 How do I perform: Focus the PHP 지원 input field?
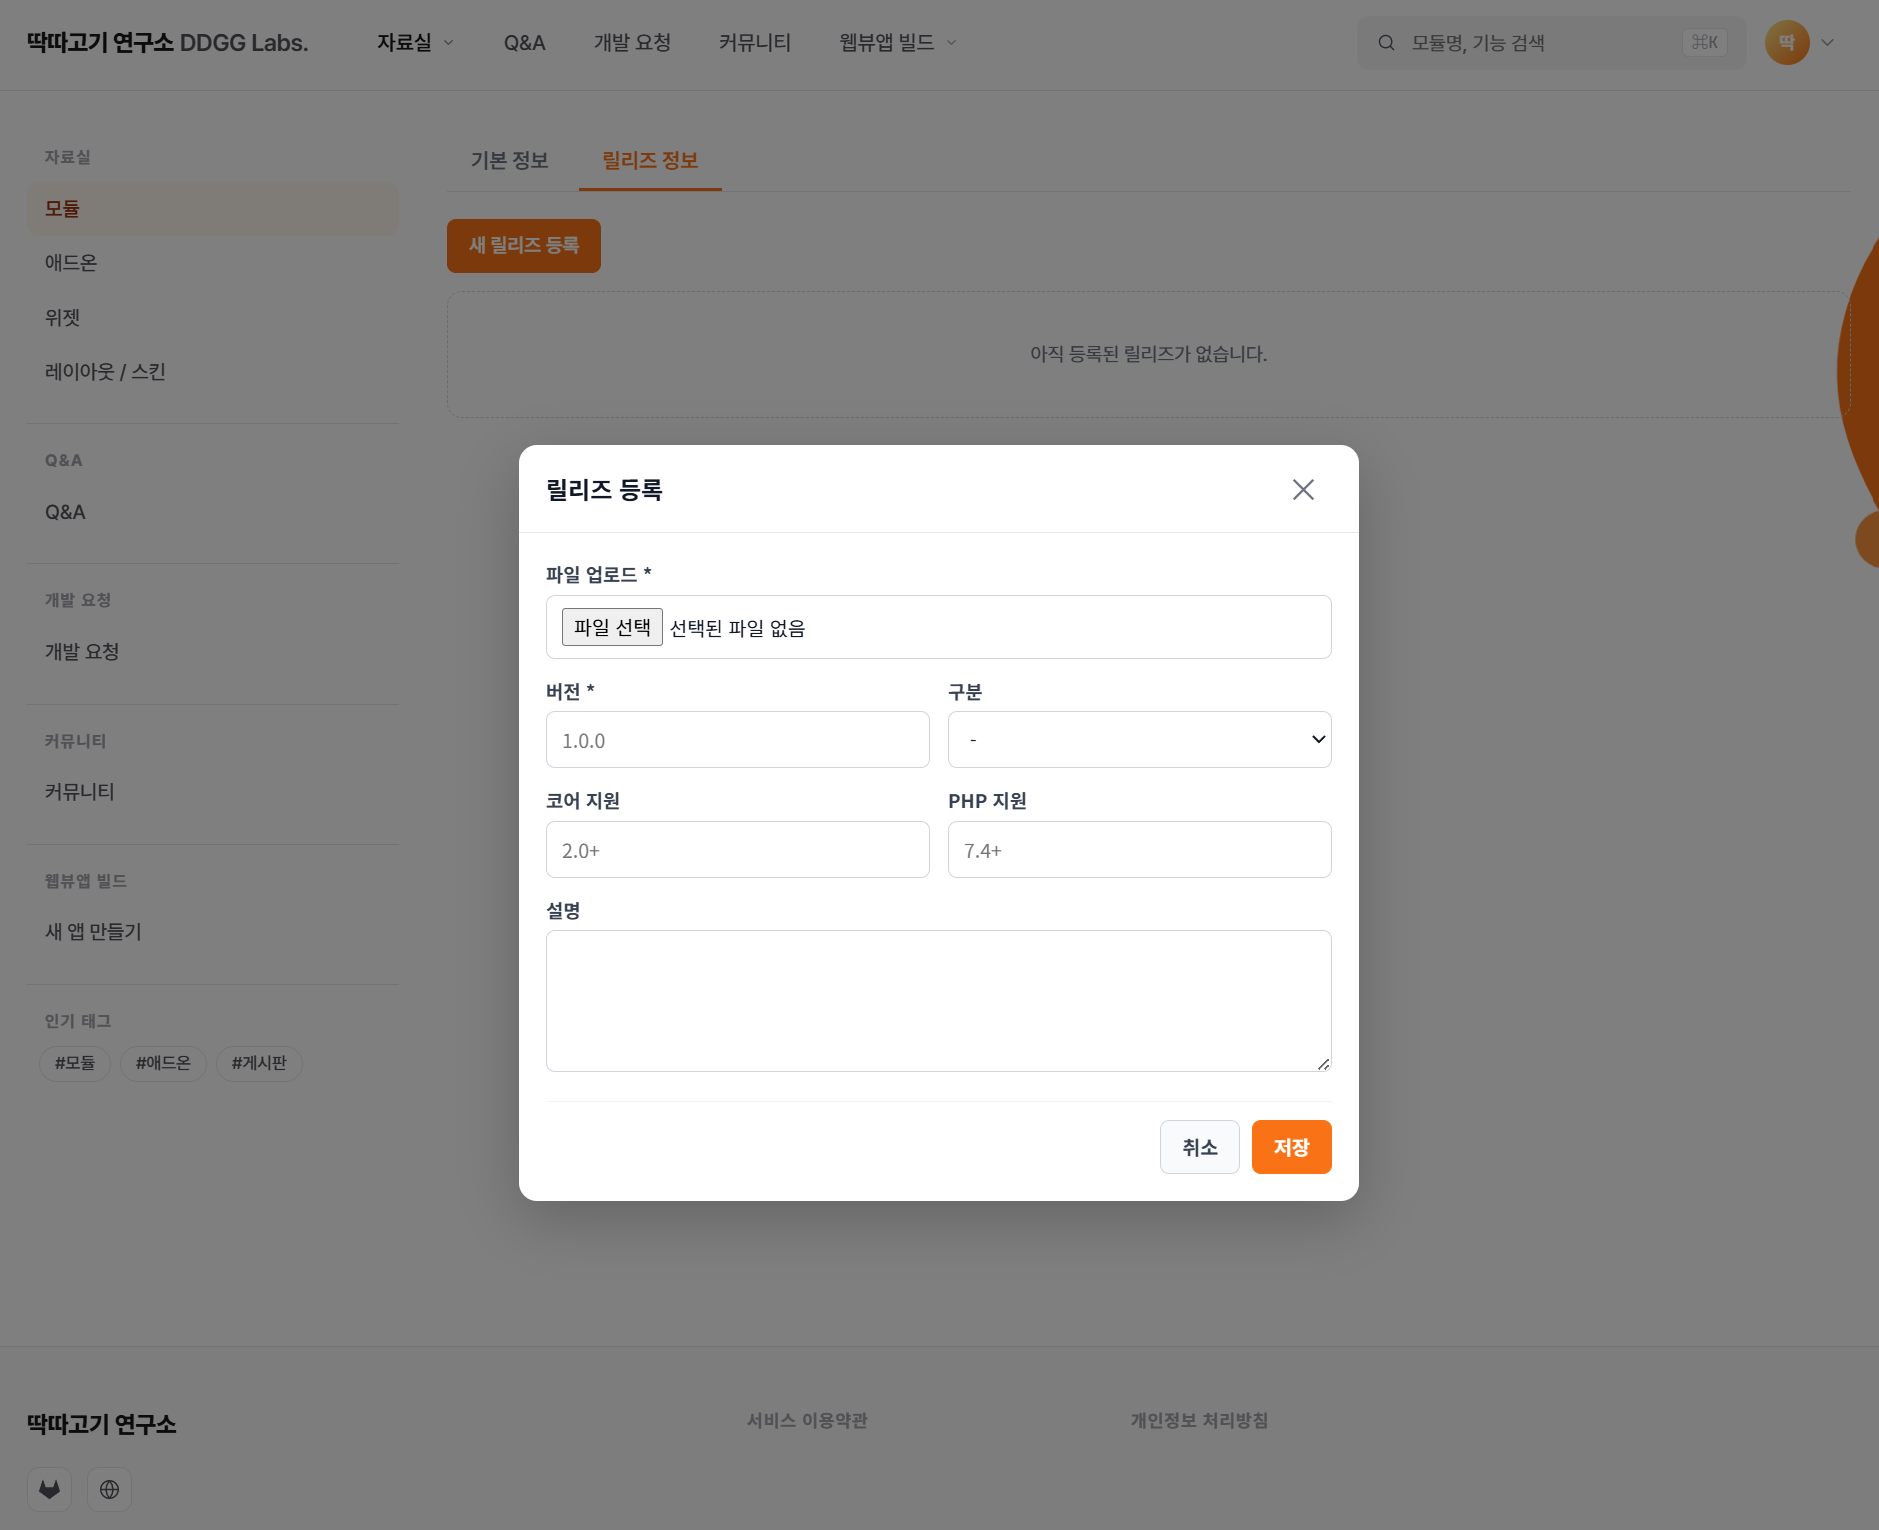(x=1140, y=850)
